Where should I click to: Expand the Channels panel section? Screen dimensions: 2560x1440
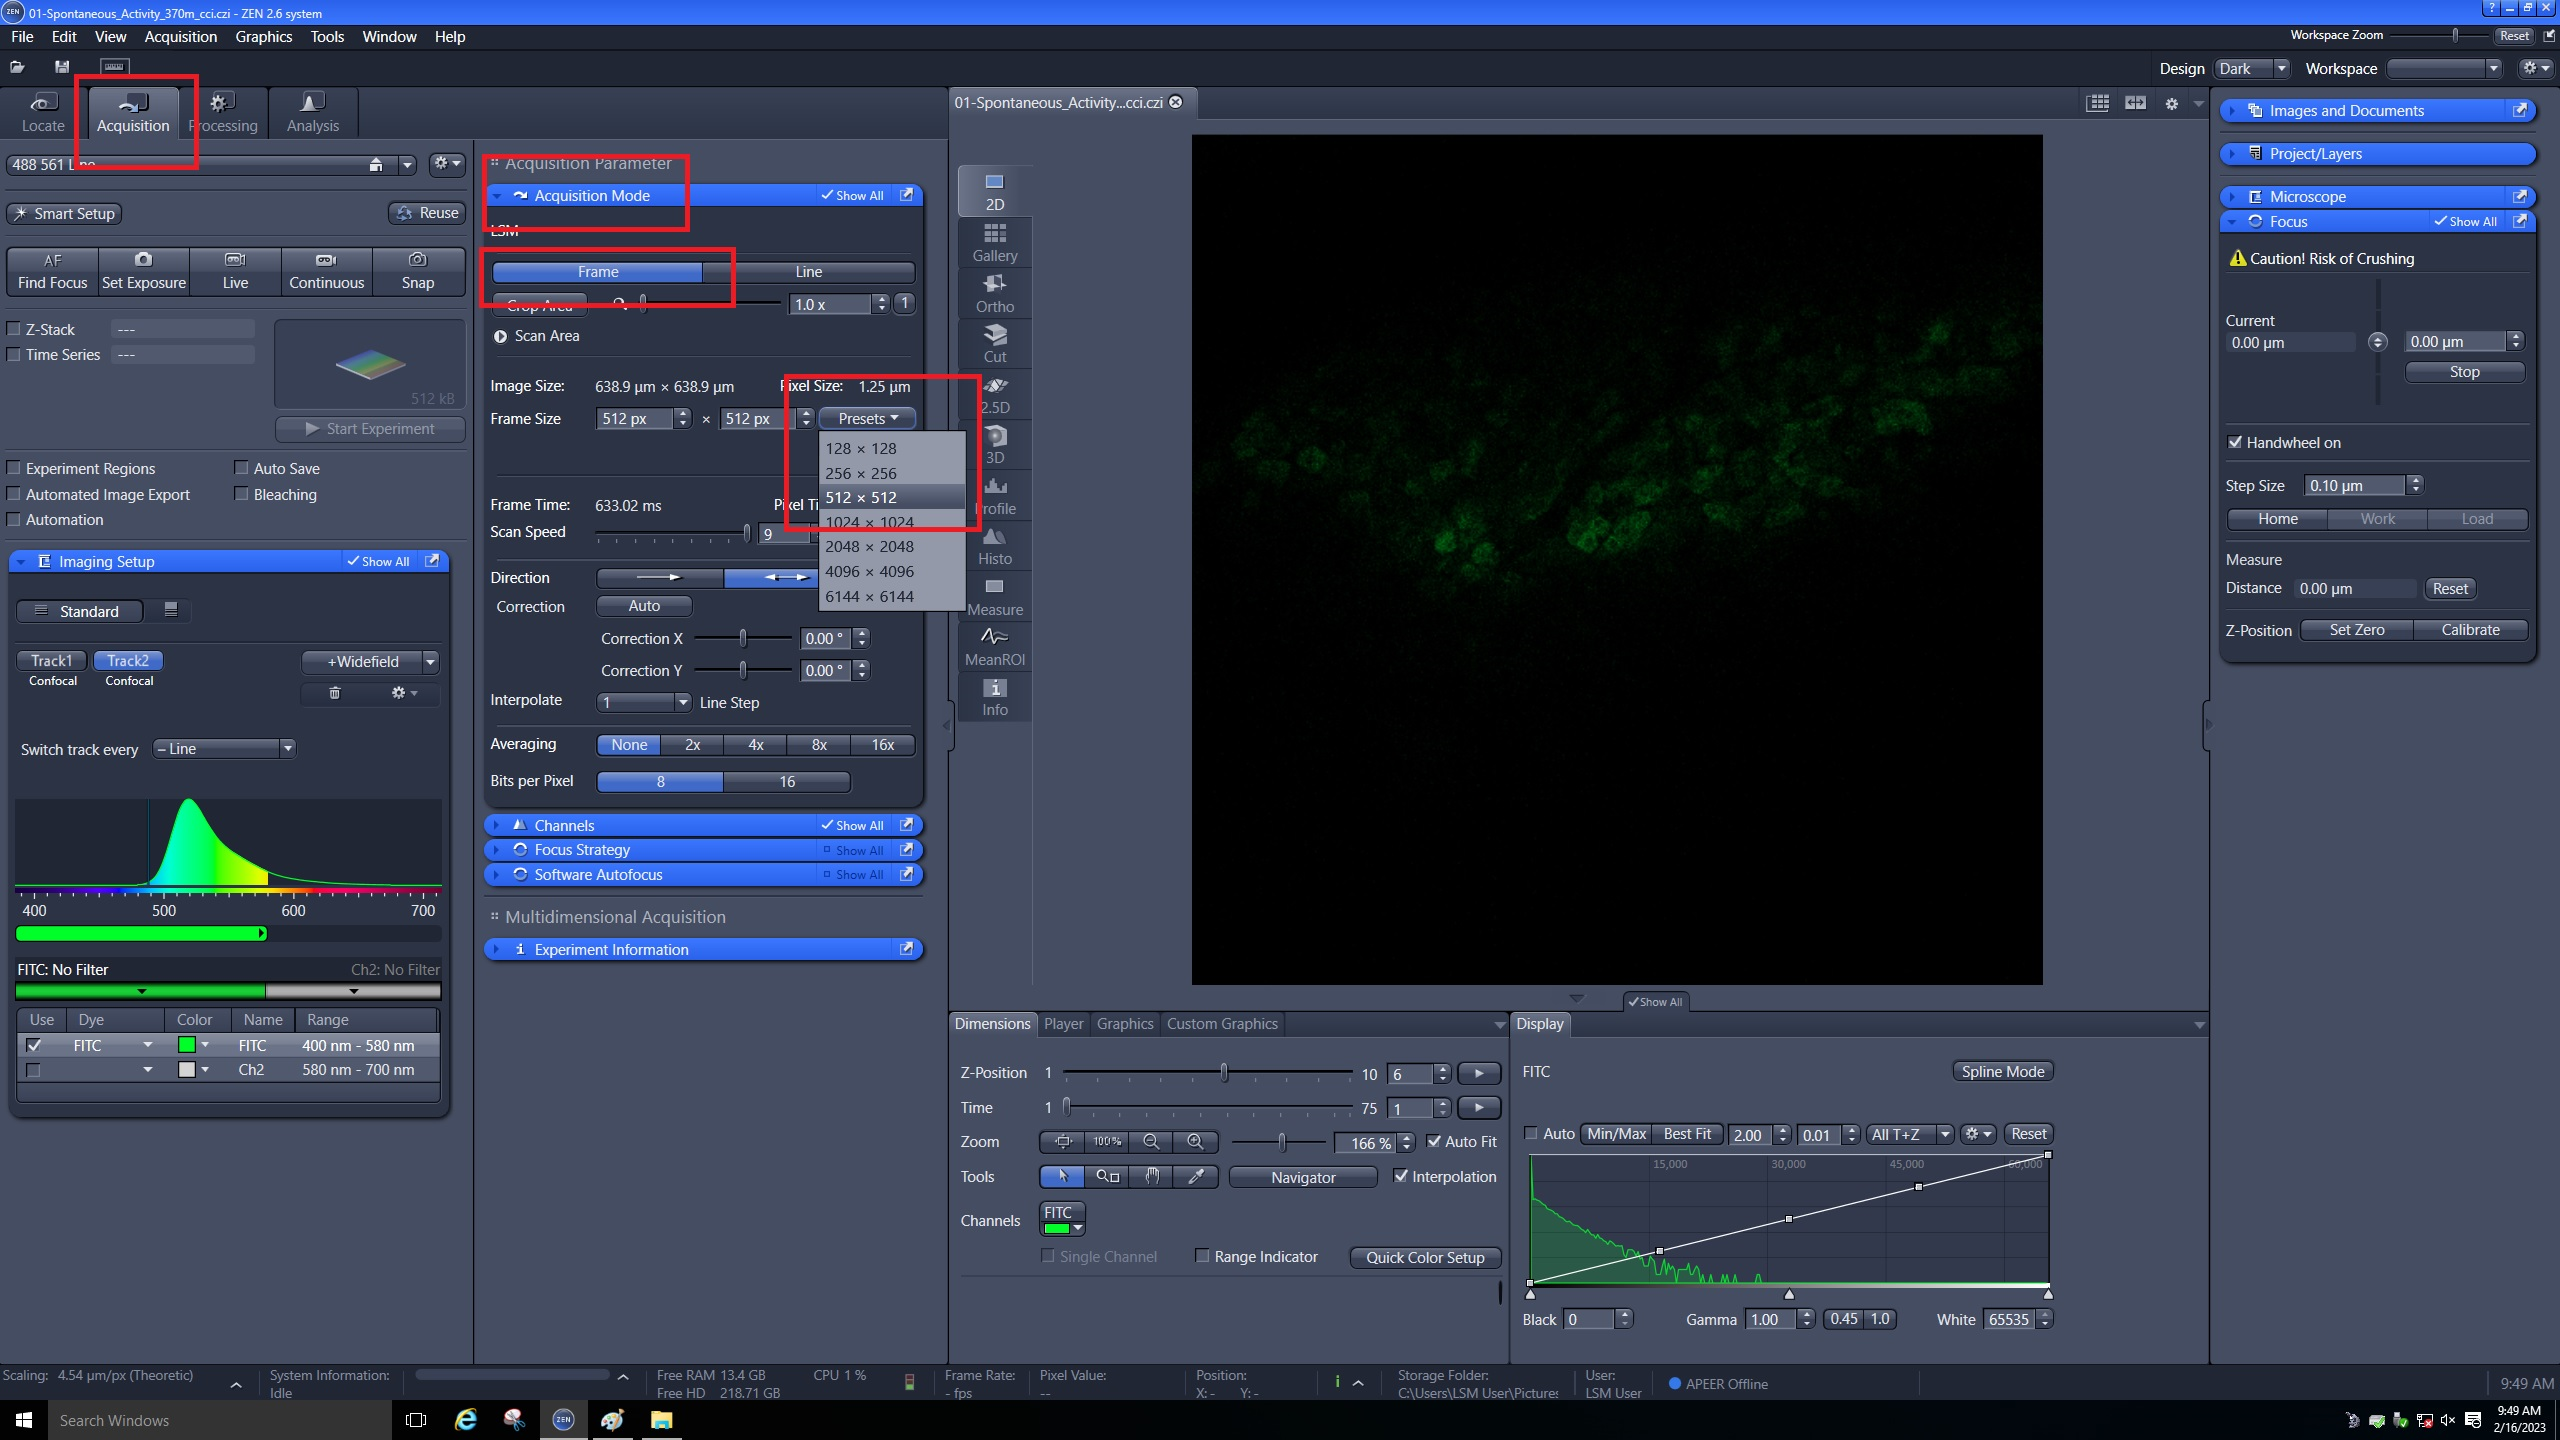click(564, 825)
